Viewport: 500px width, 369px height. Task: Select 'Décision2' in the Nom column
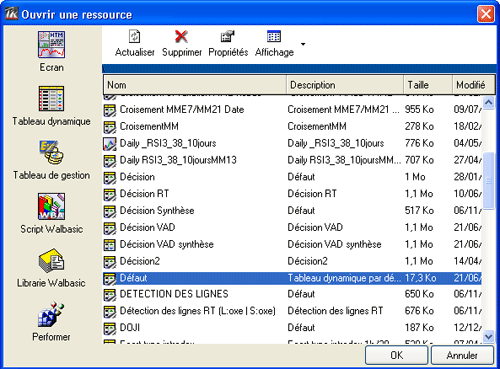tap(140, 261)
